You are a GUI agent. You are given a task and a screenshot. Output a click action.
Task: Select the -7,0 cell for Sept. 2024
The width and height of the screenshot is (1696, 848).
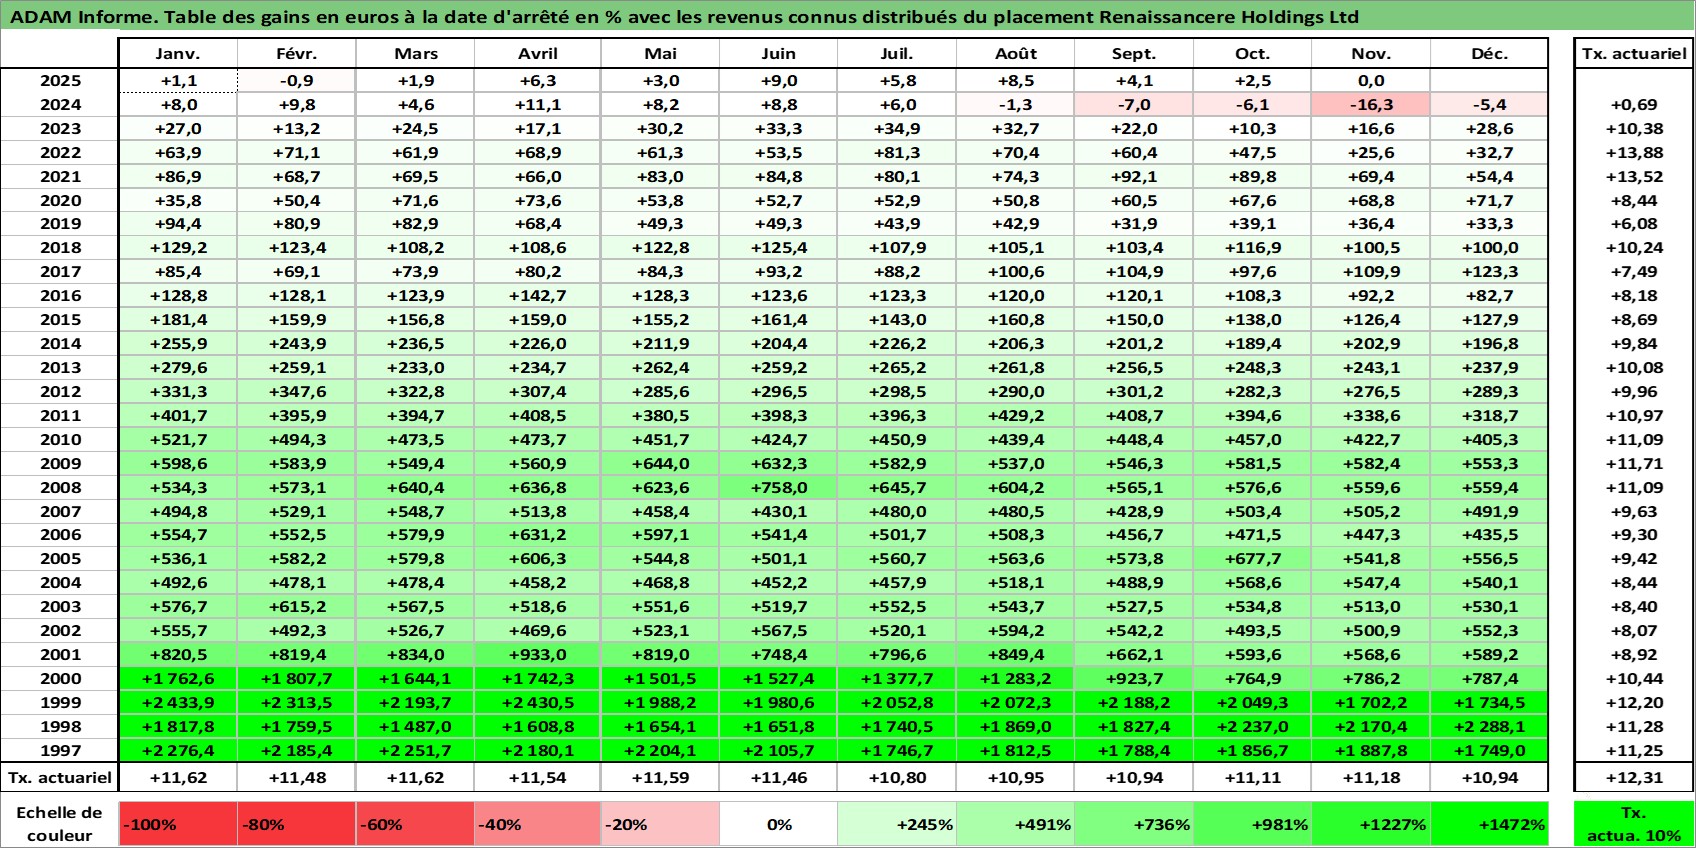(1134, 104)
